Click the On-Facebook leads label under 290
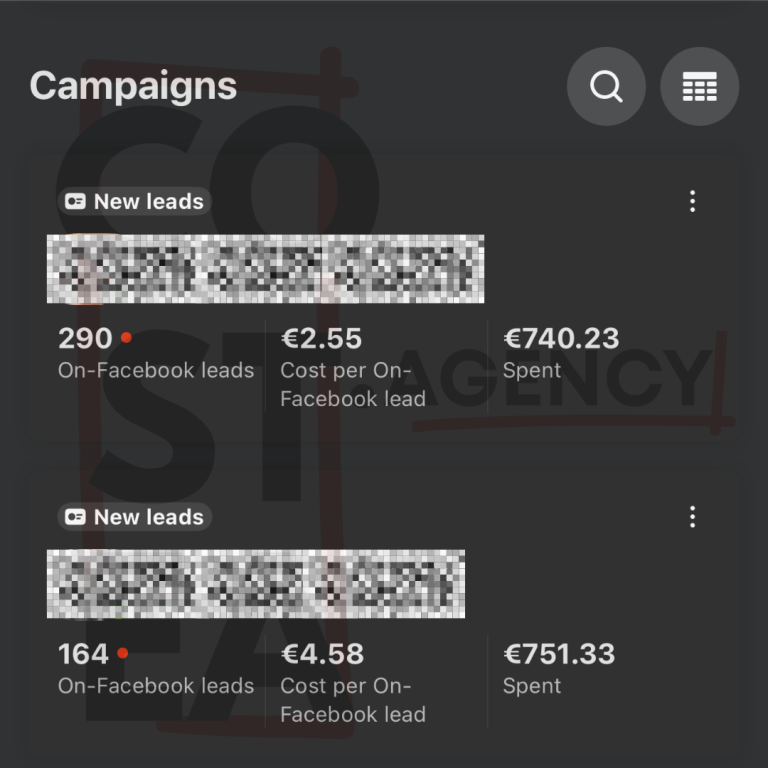 click(156, 371)
